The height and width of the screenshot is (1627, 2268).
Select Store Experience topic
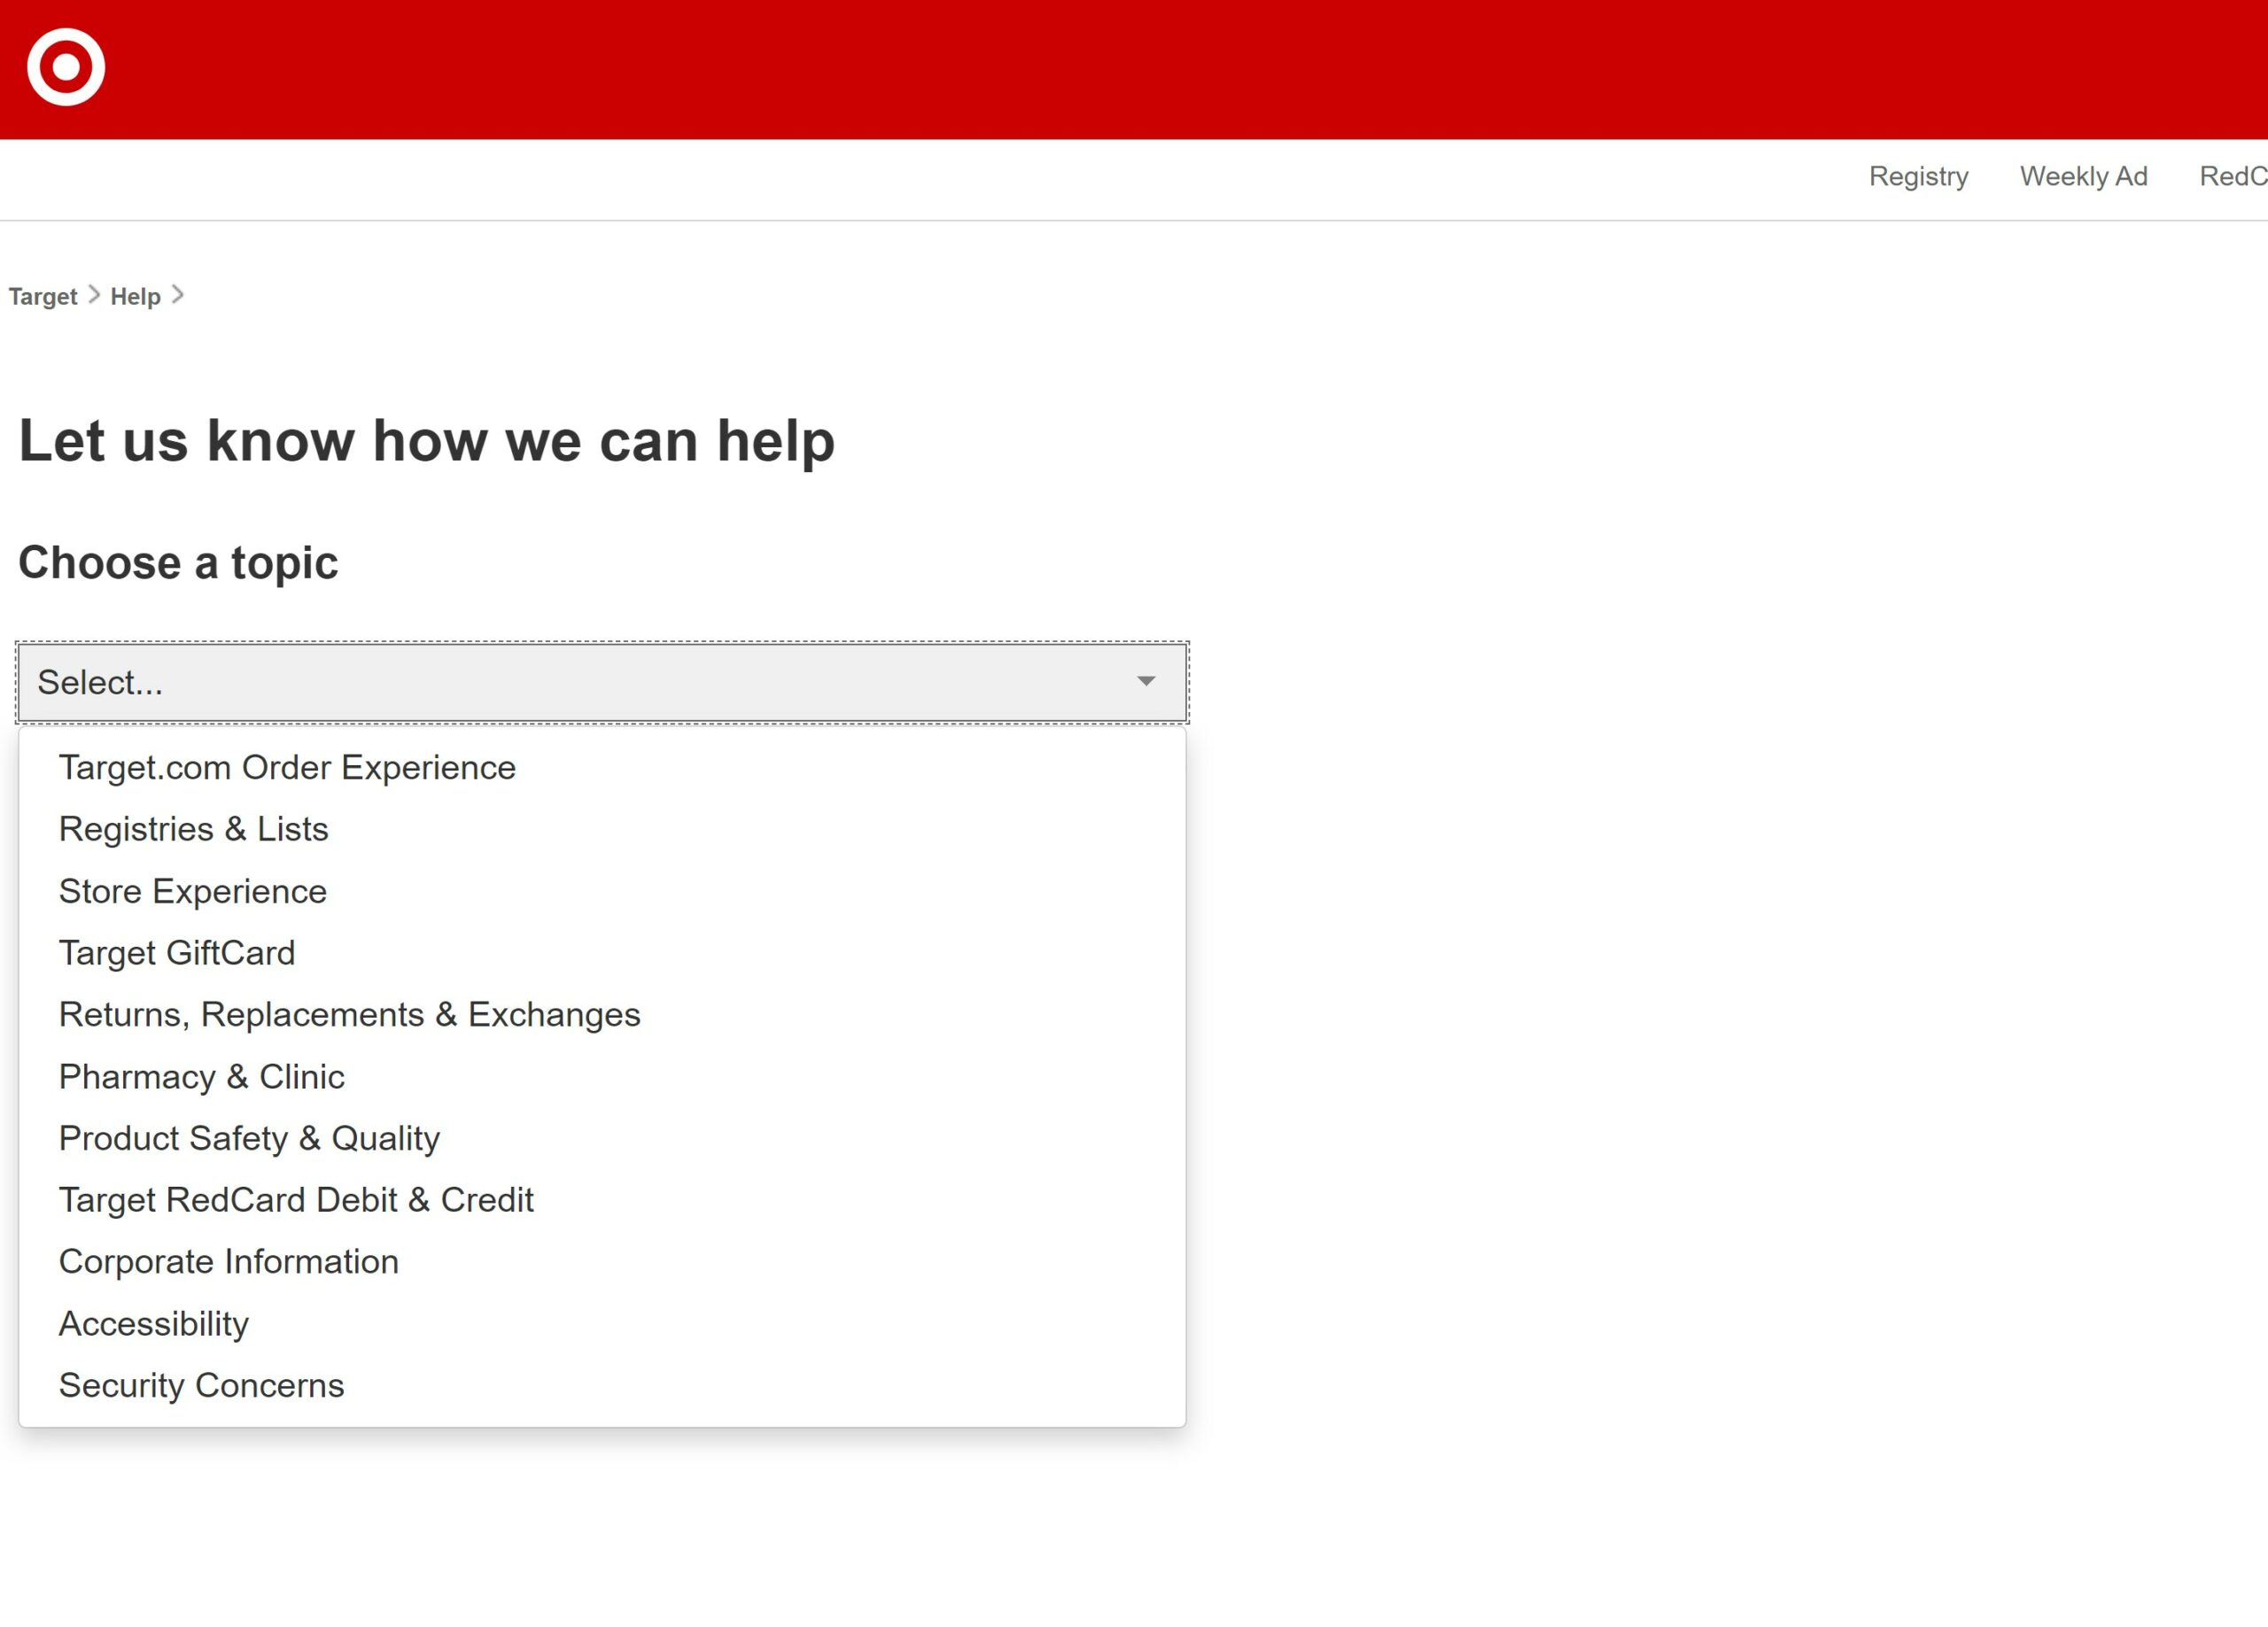(x=602, y=891)
